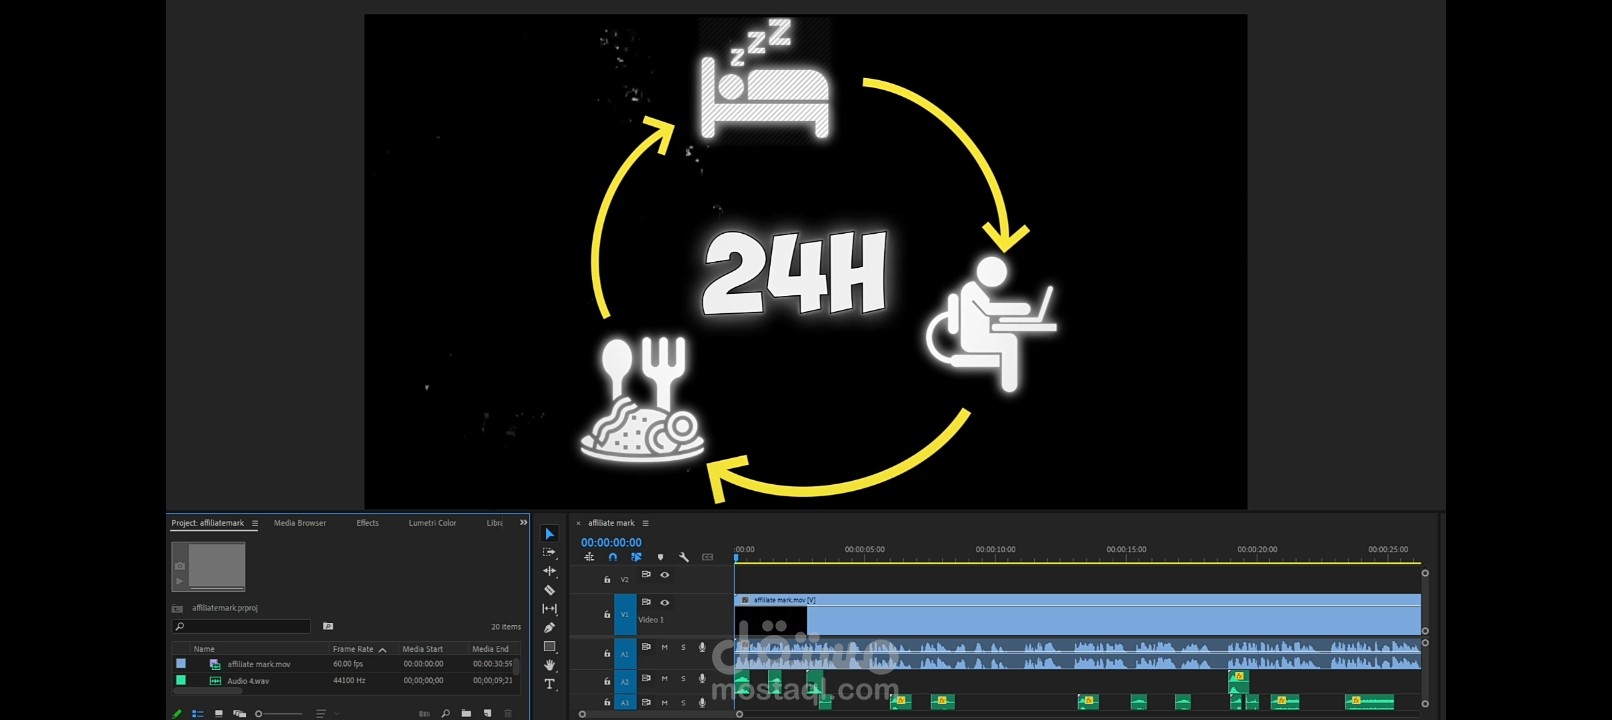This screenshot has width=1612, height=720.
Task: Click the green label swatch for Audio 4.wav
Action: (x=181, y=680)
